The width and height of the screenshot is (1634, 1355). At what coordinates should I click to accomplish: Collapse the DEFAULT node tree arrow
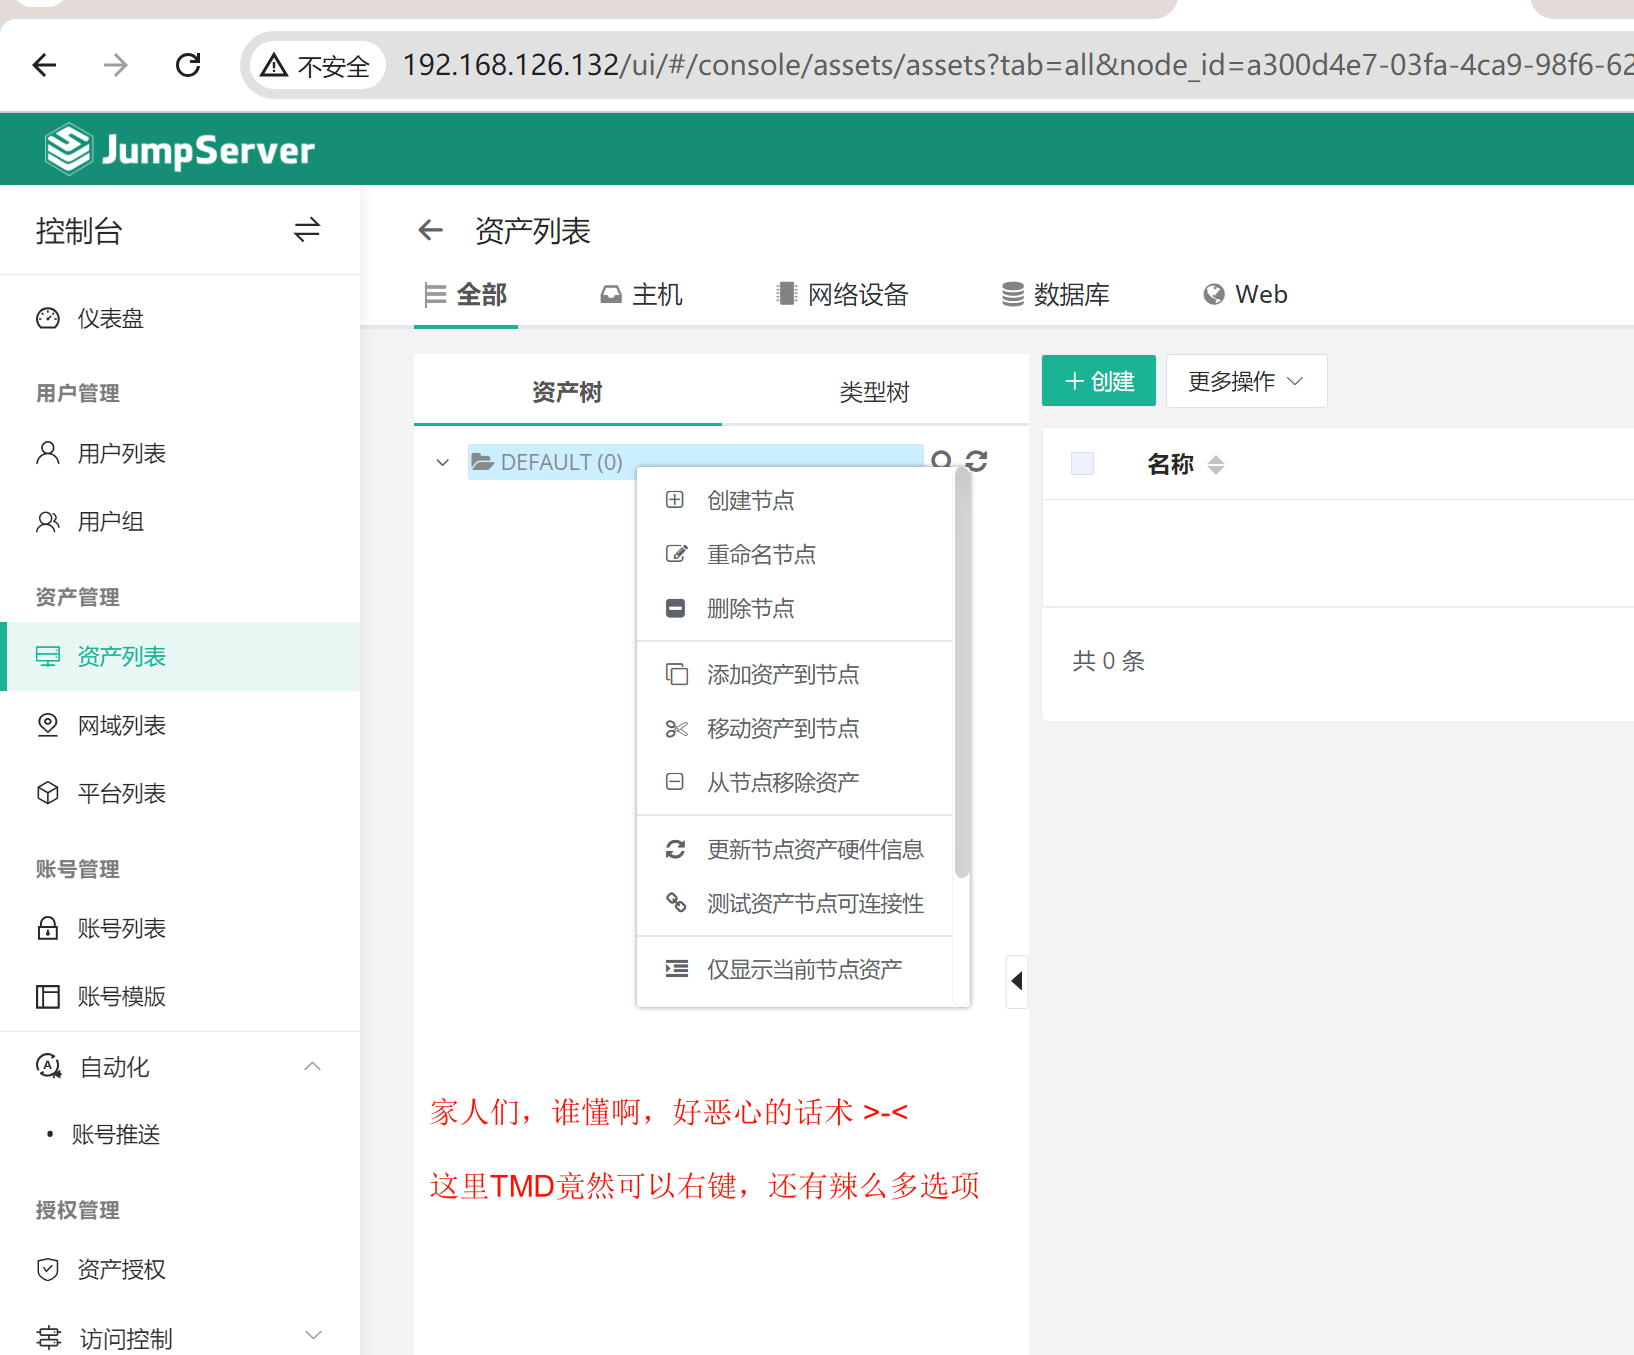pyautogui.click(x=442, y=463)
